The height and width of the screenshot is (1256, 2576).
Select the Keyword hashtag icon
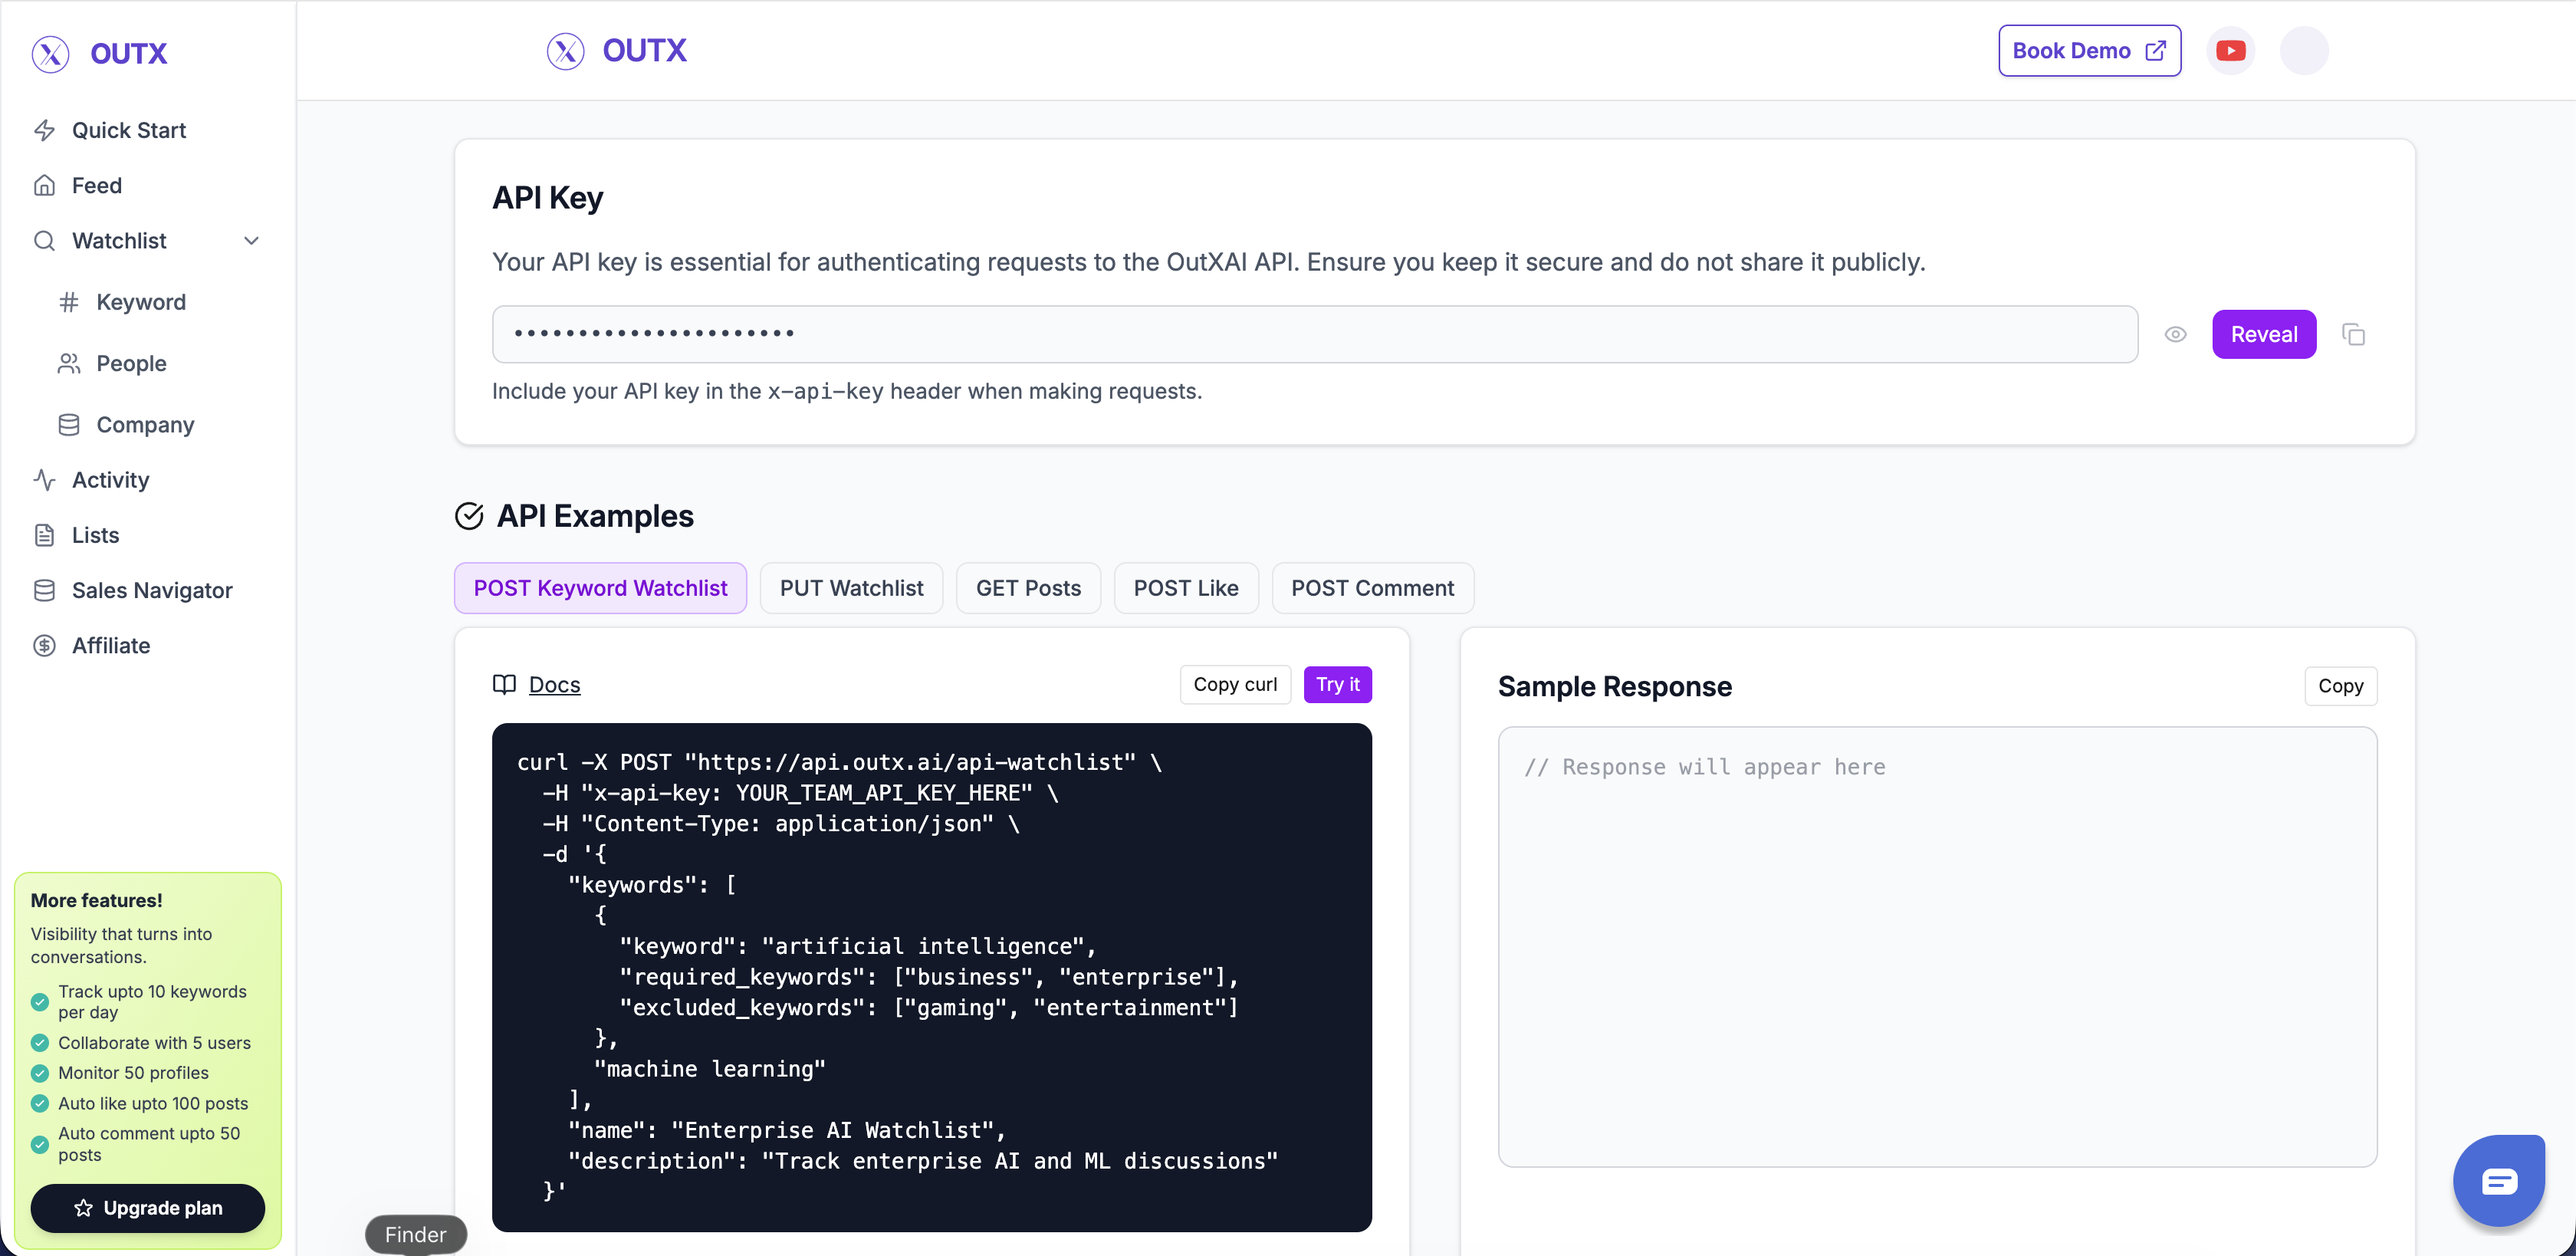pos(68,301)
